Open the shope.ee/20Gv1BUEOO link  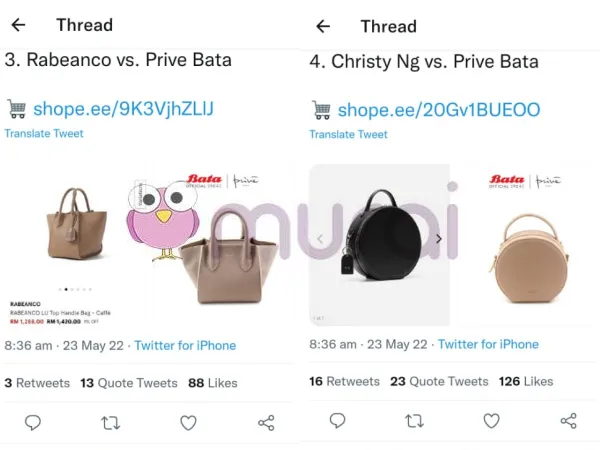(439, 110)
